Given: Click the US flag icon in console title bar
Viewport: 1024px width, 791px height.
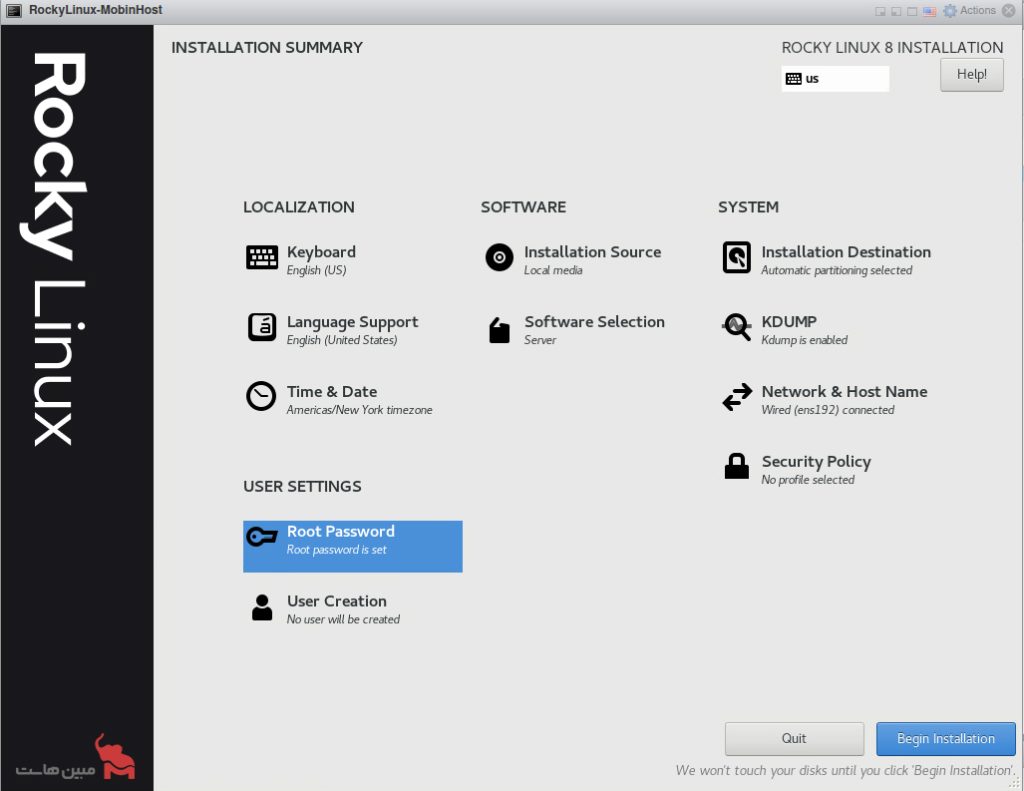Looking at the screenshot, I should (x=930, y=11).
